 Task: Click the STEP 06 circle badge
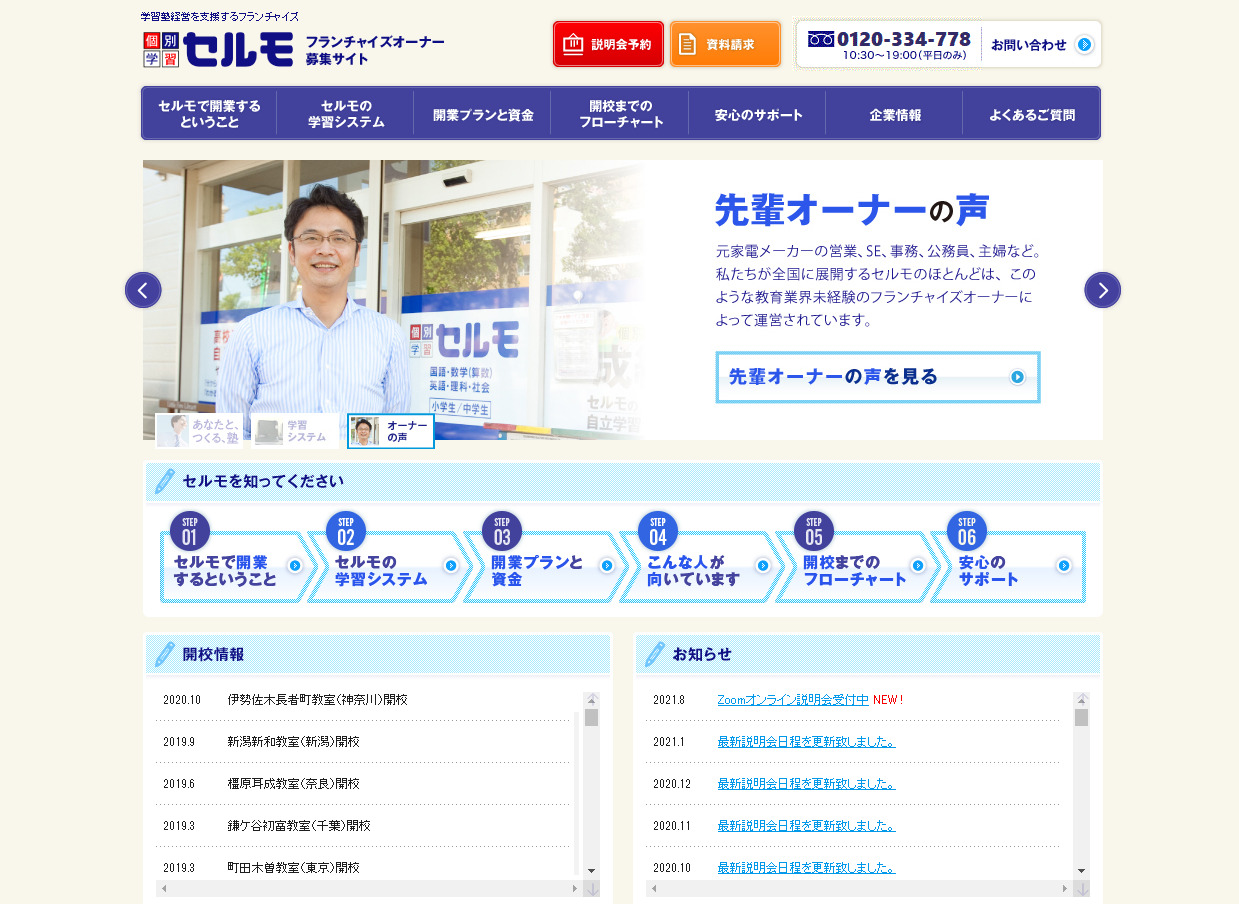coord(967,531)
